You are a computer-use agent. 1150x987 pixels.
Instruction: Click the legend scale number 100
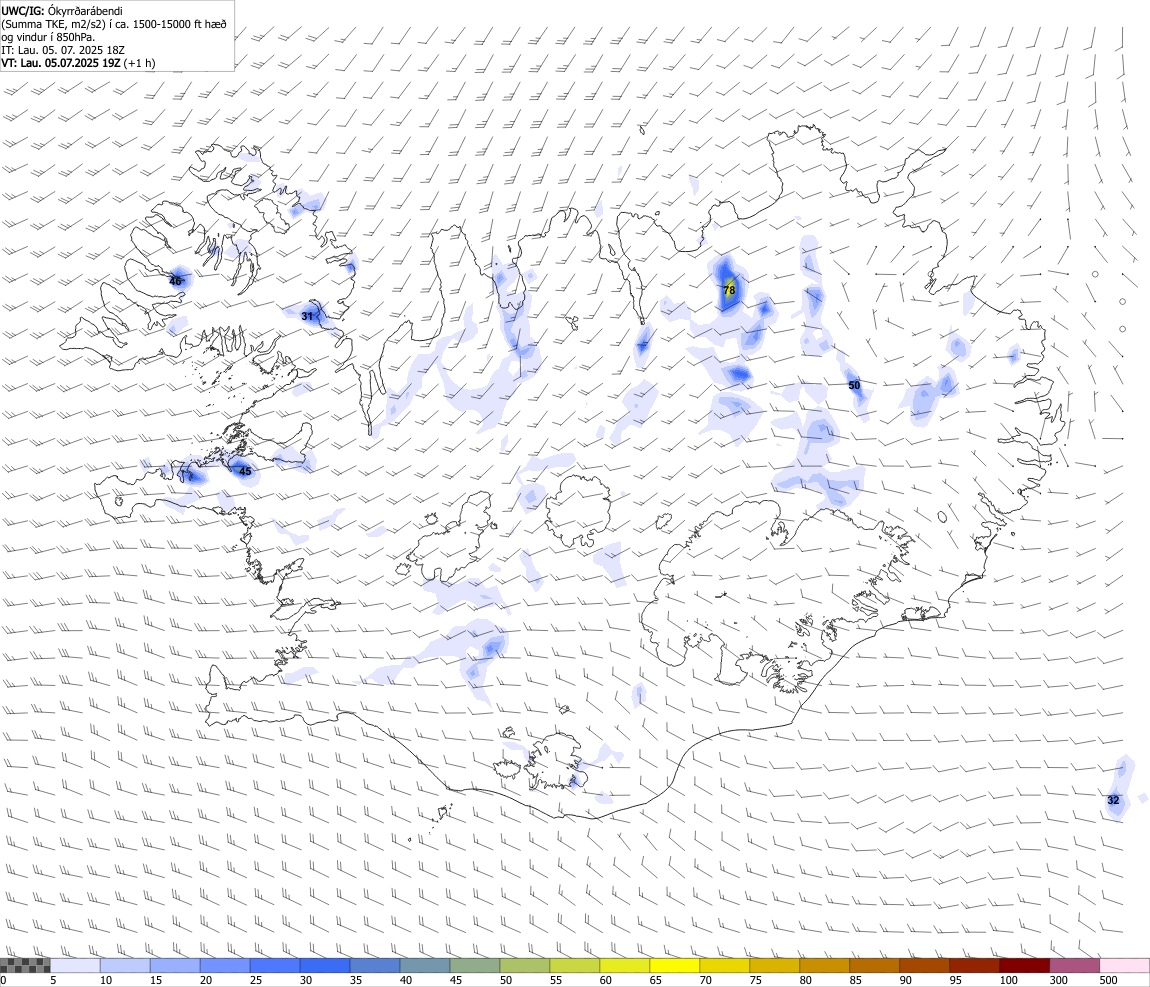pos(1008,980)
